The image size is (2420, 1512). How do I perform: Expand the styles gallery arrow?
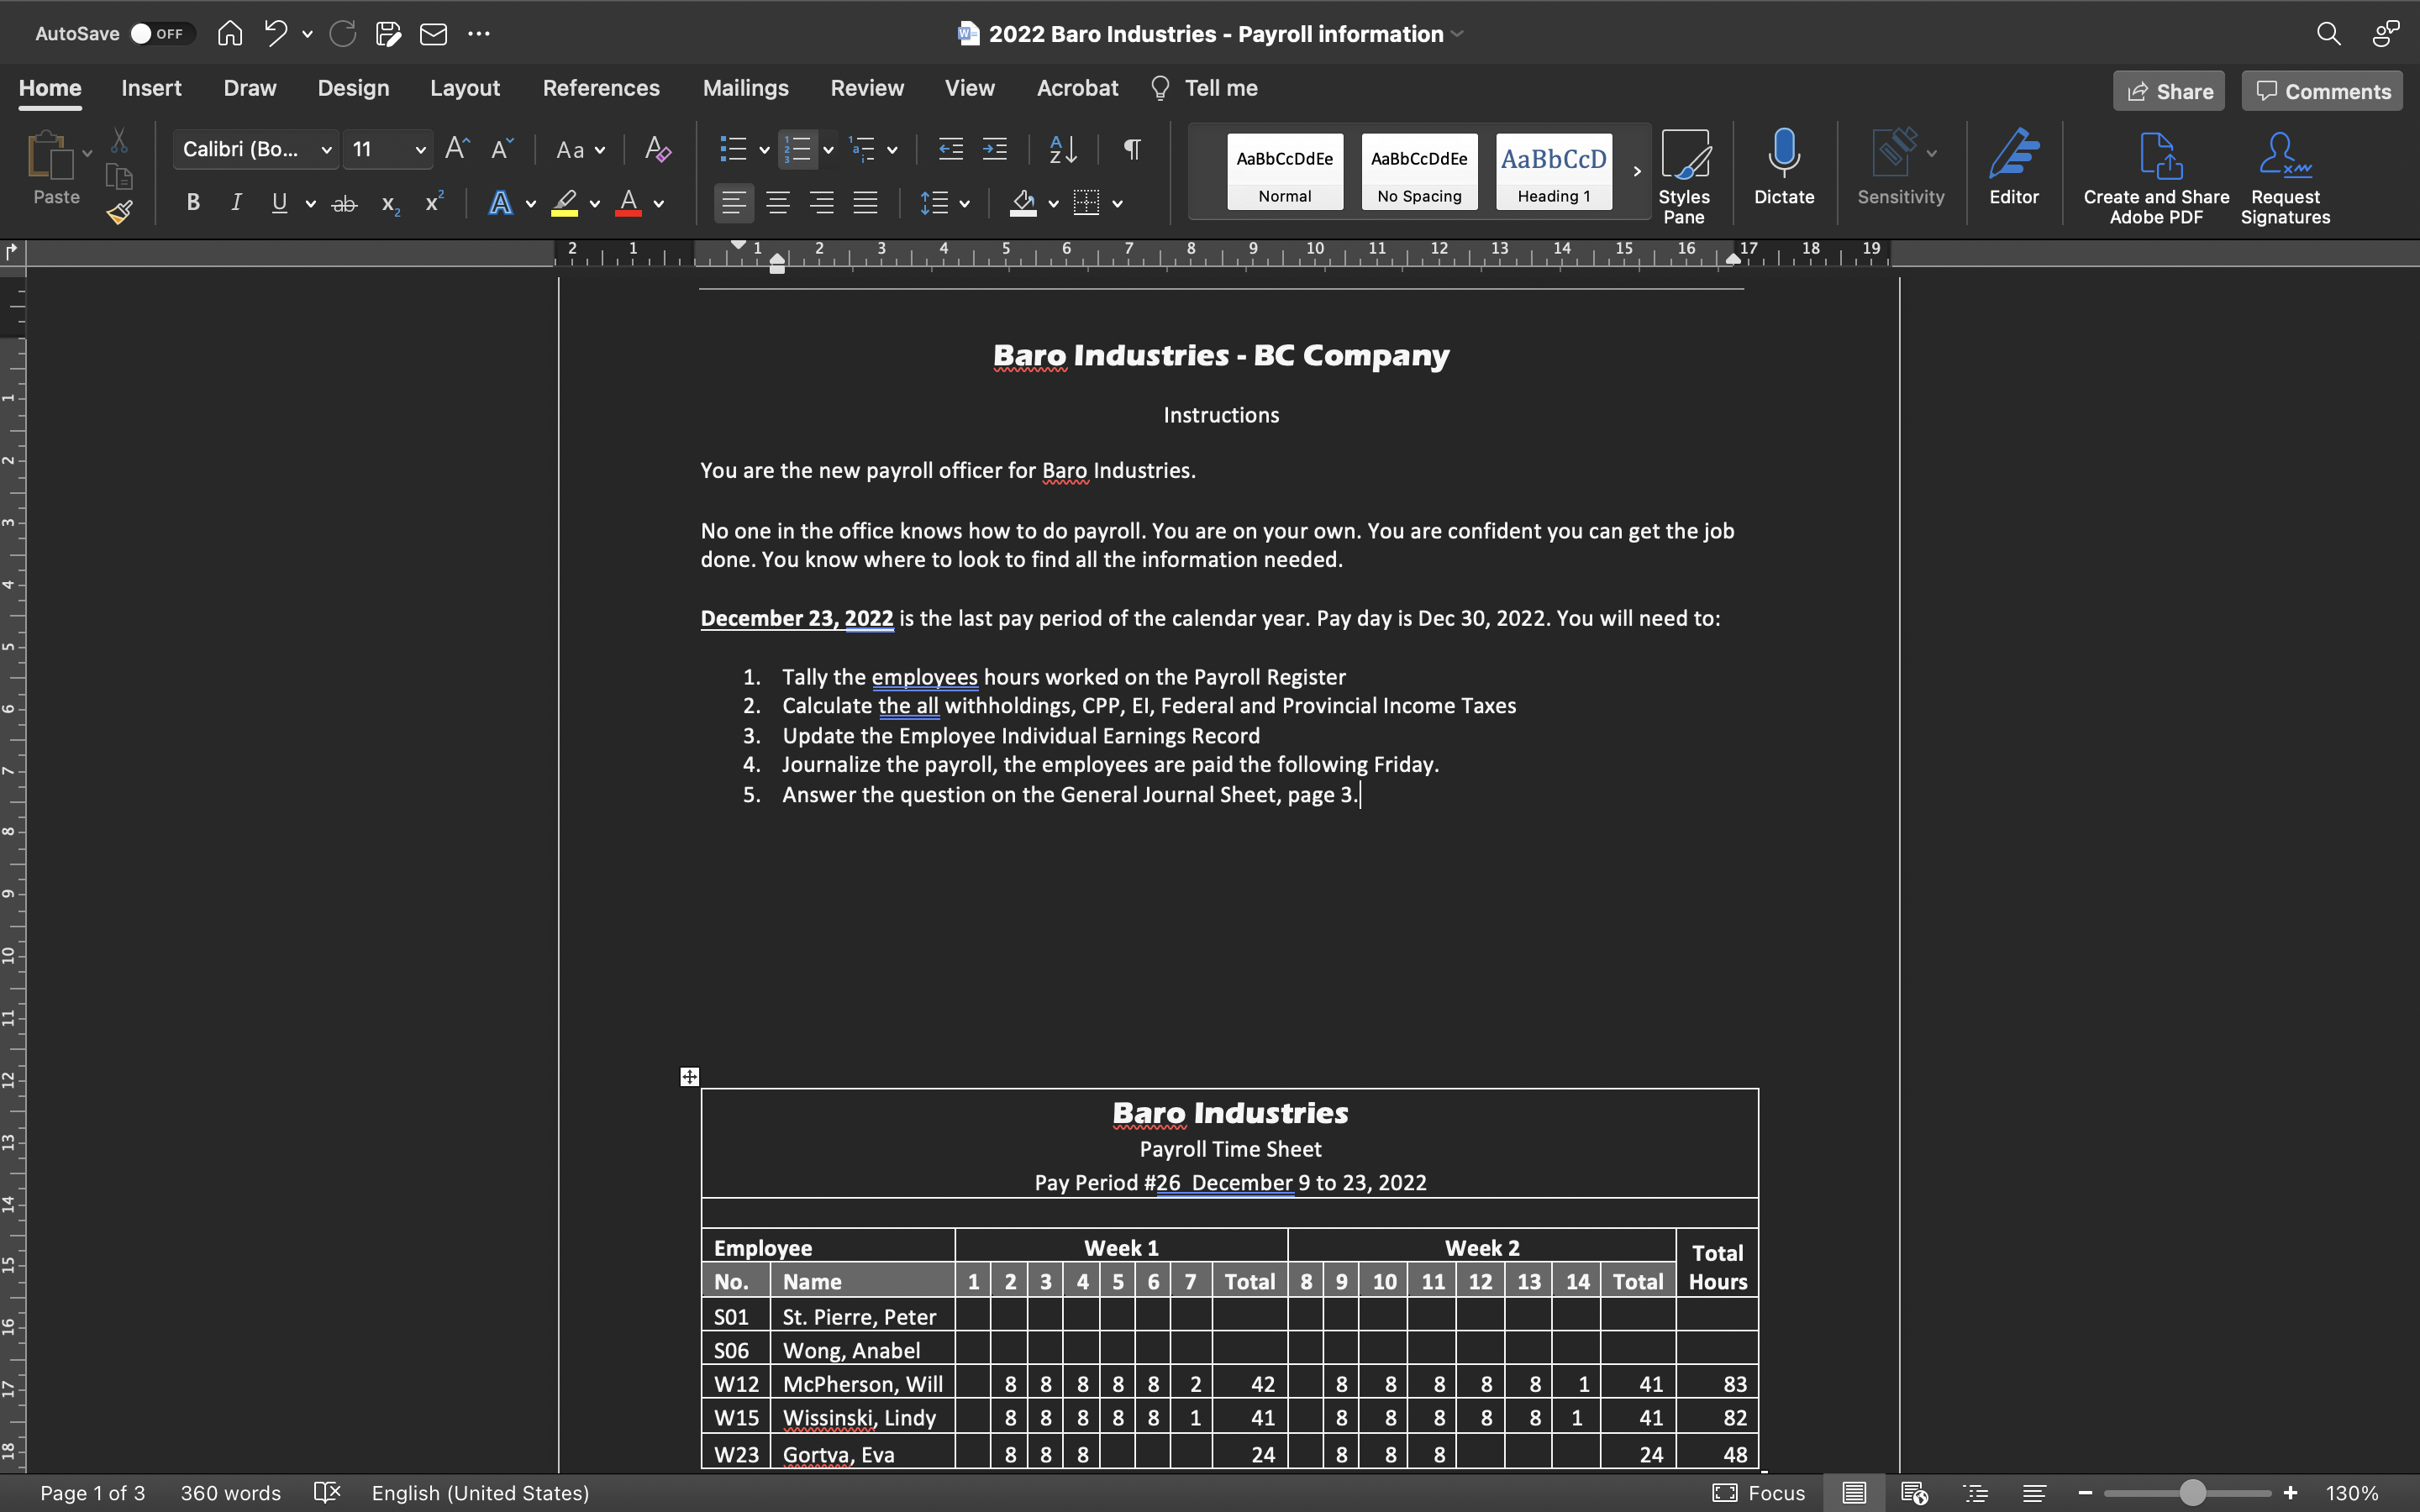(1637, 171)
